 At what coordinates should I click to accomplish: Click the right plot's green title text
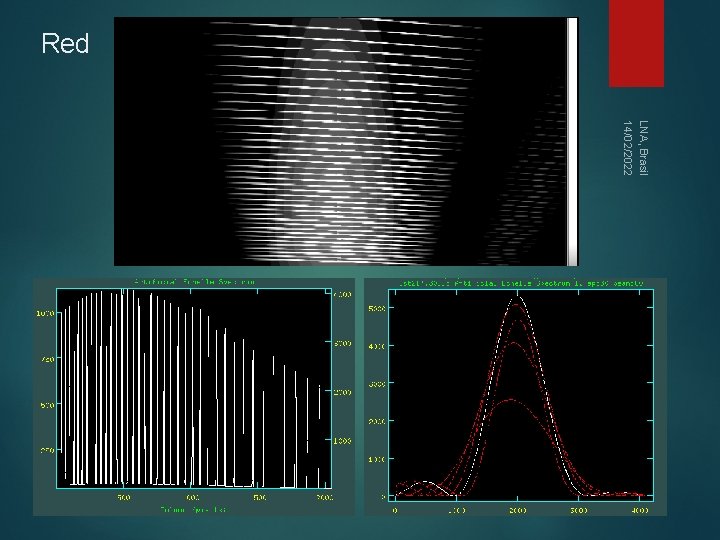(520, 284)
